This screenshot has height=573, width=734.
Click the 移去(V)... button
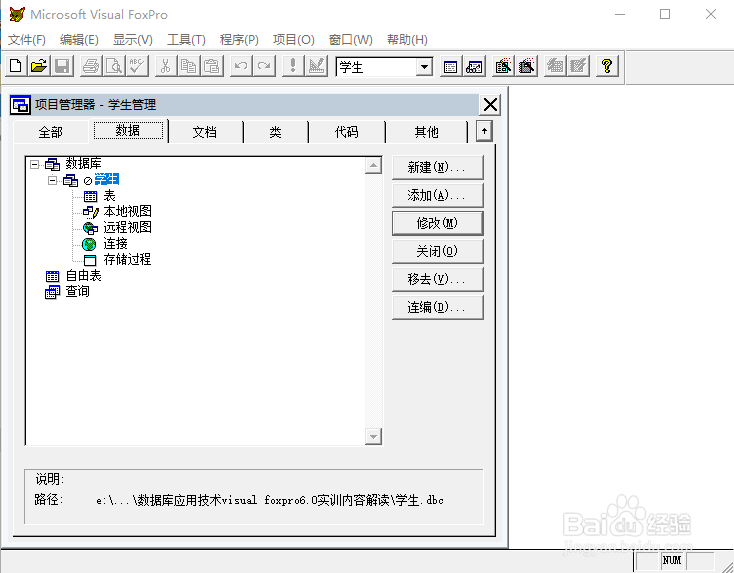point(437,279)
